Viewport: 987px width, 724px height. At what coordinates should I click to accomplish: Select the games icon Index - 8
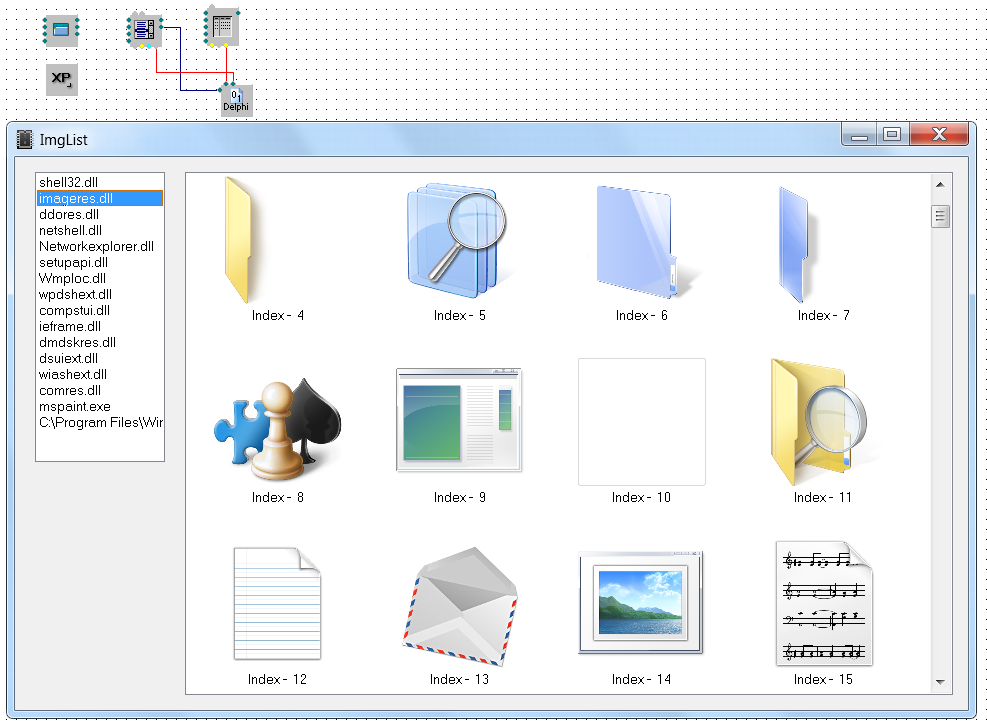pos(277,429)
